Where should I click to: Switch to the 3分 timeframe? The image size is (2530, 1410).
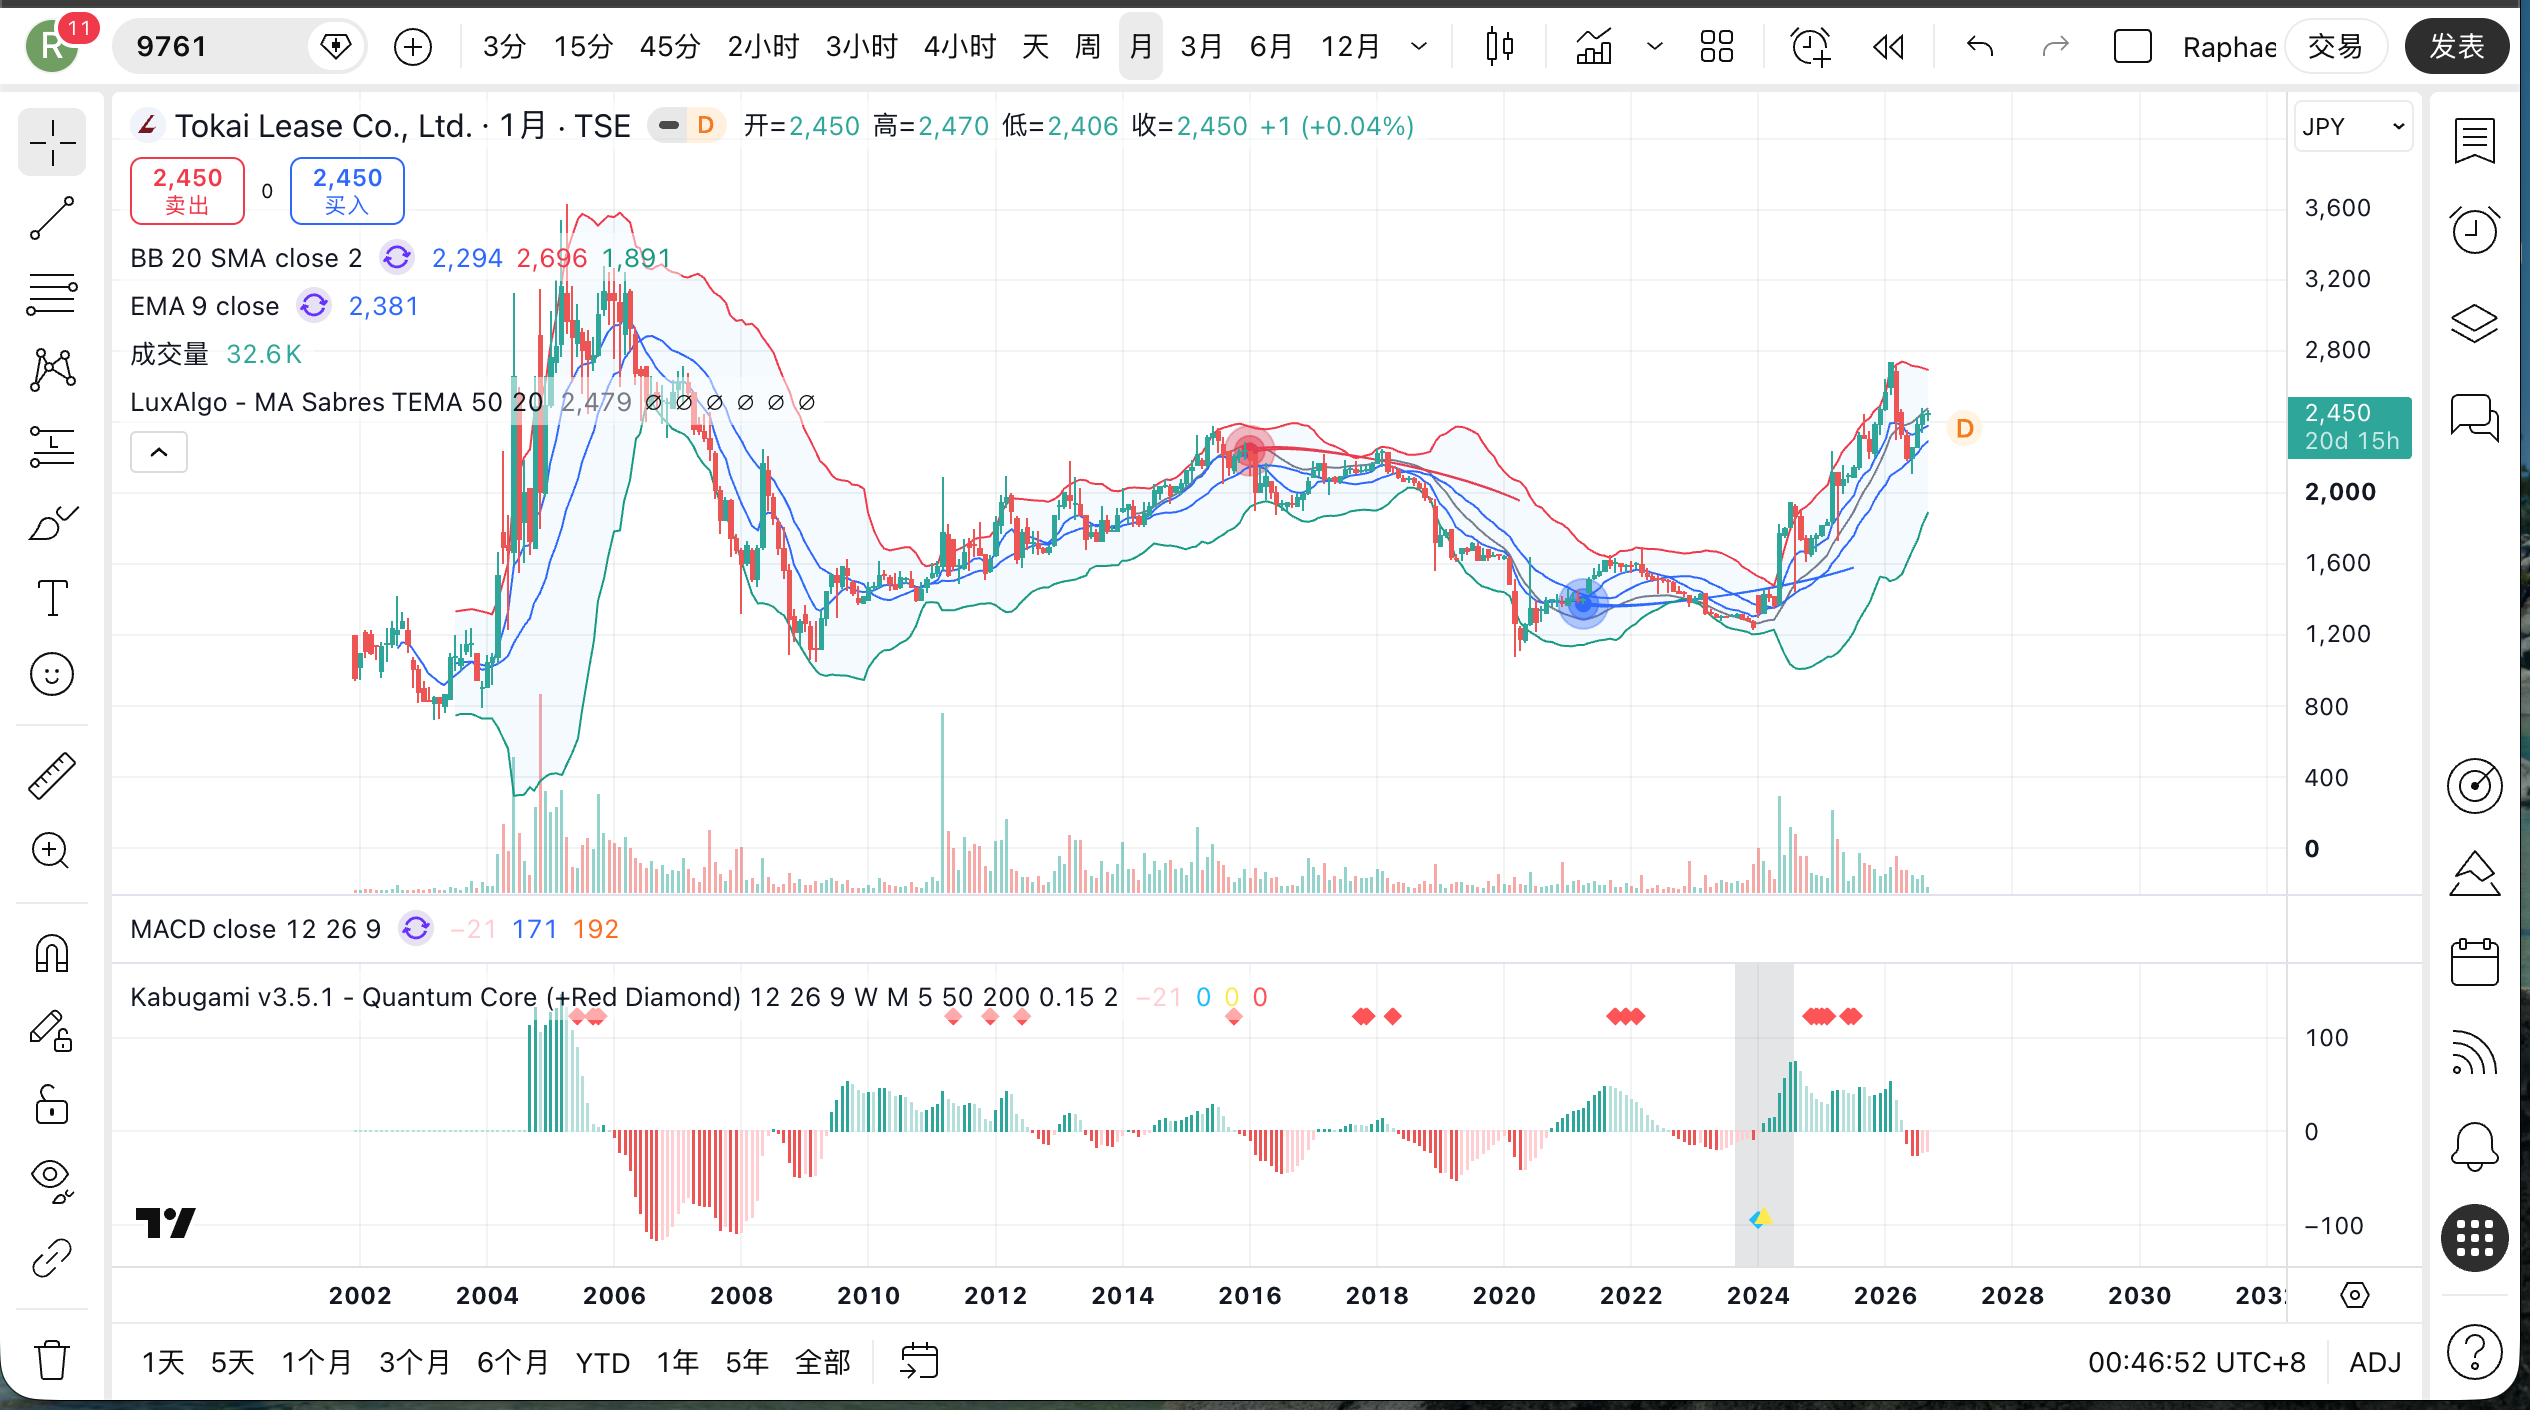(x=504, y=47)
